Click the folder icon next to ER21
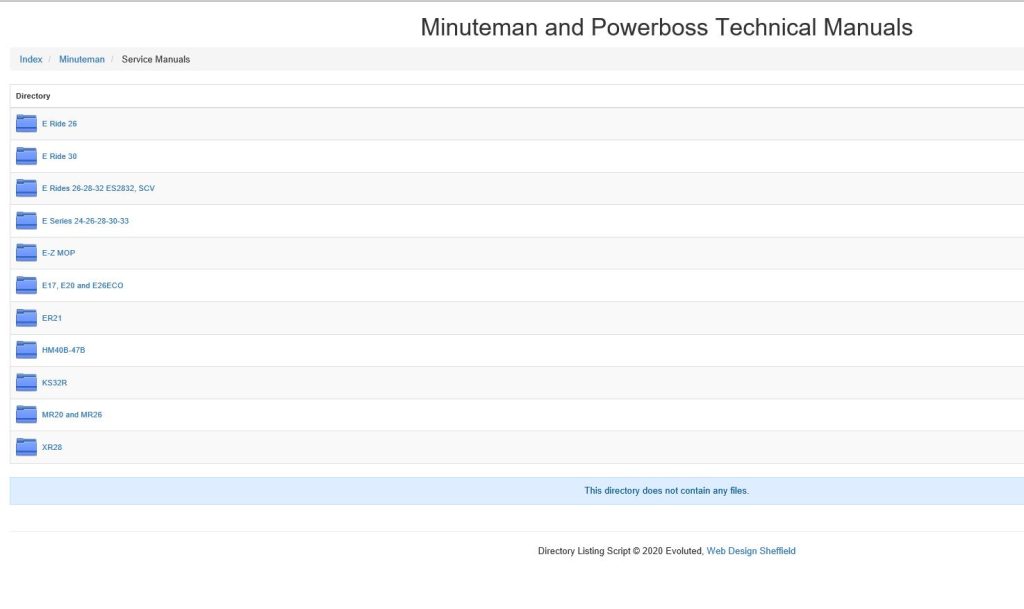Image resolution: width=1024 pixels, height=609 pixels. [x=26, y=318]
